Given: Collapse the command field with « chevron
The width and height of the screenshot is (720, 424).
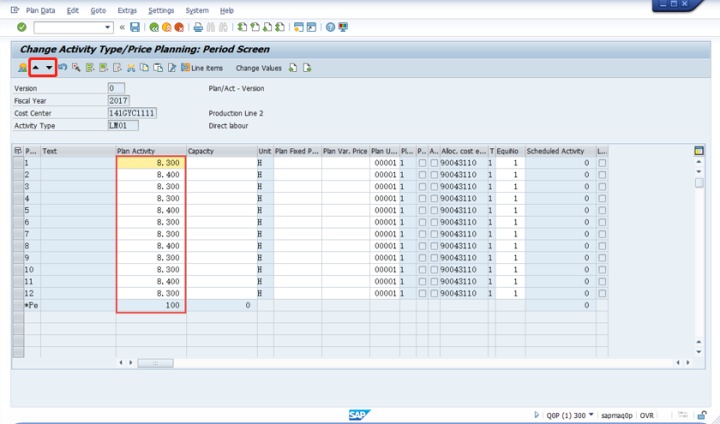Looking at the screenshot, I should (122, 28).
